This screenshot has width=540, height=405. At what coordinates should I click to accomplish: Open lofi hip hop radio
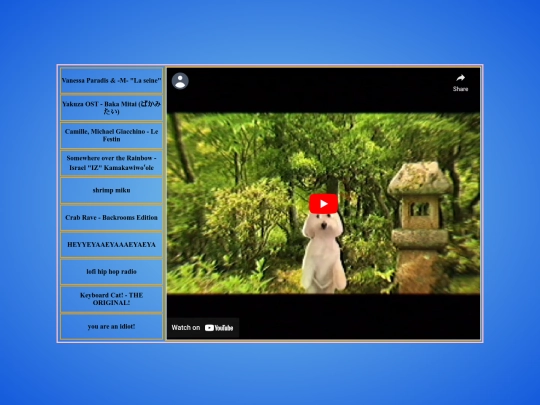[x=112, y=272]
